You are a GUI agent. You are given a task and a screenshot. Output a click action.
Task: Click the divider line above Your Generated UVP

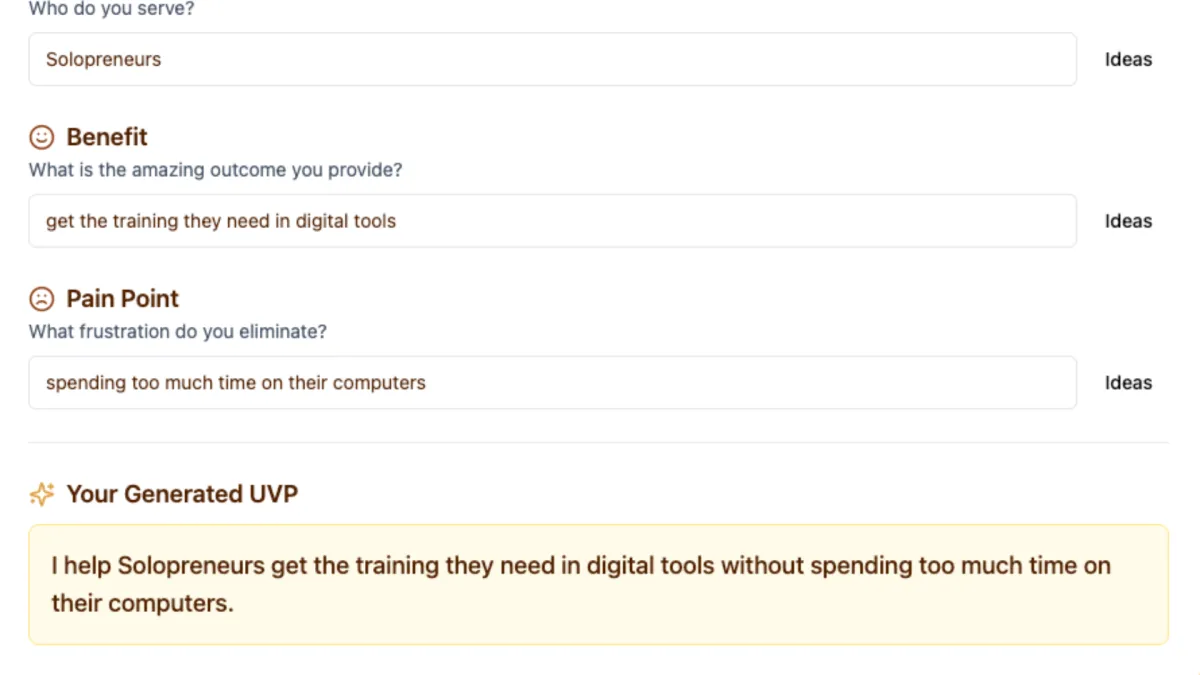598,442
